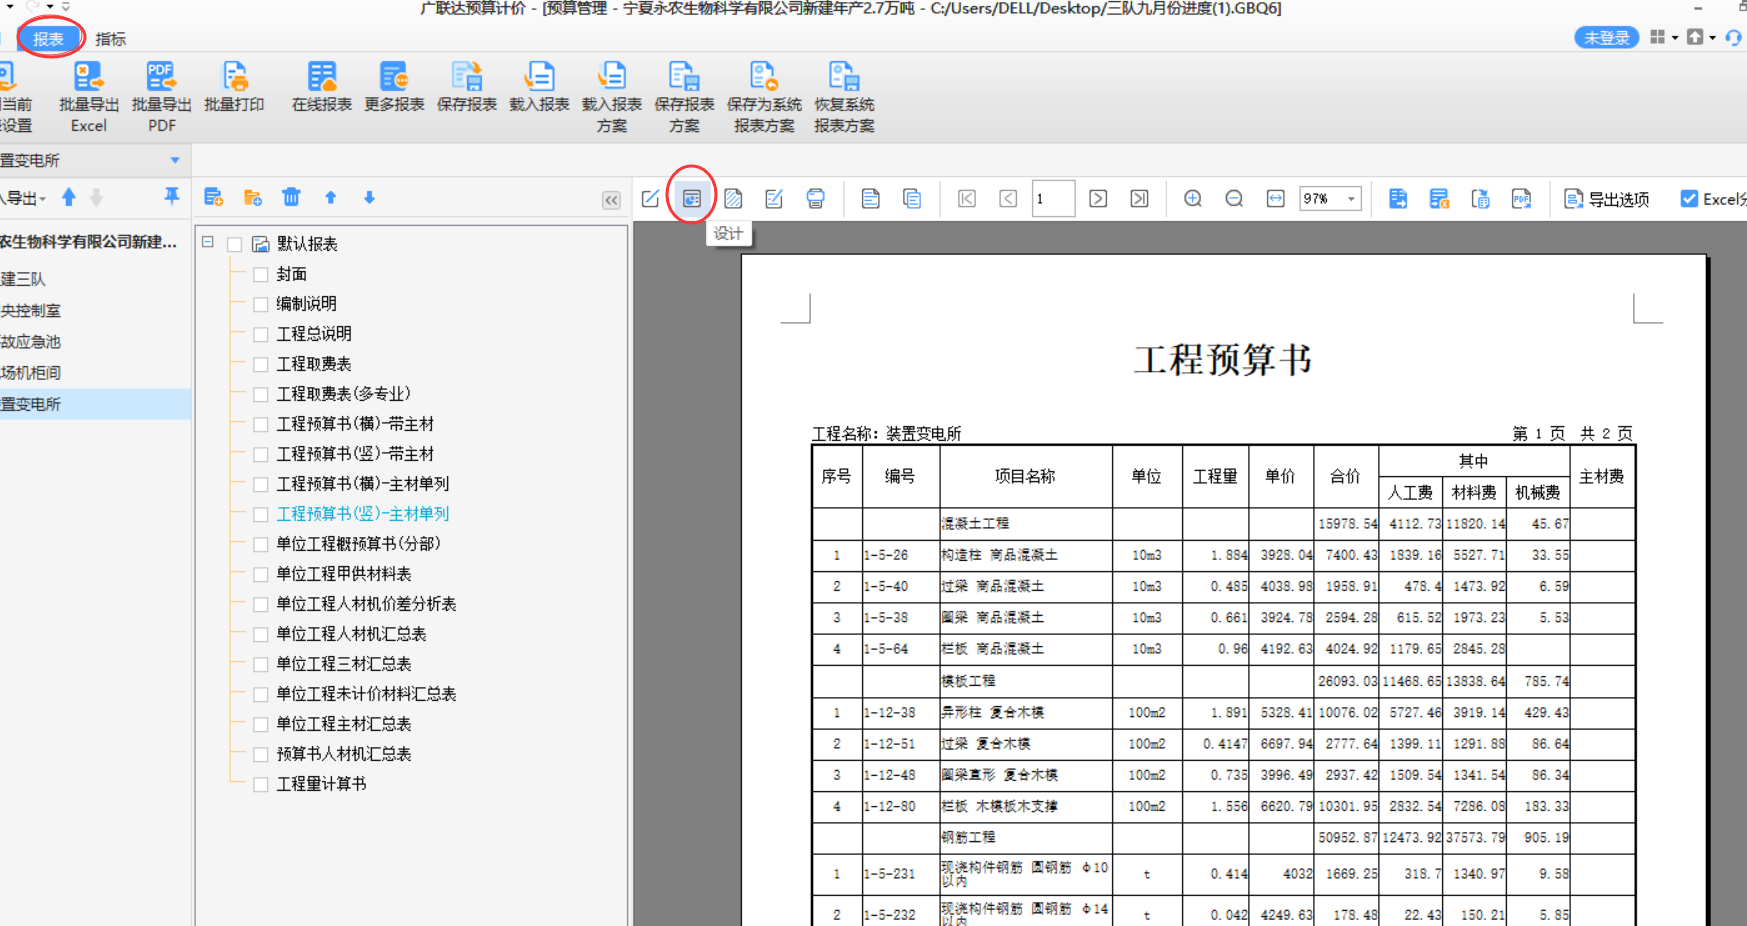1747x926 pixels.
Task: Delete selected report with trash icon
Action: click(291, 197)
